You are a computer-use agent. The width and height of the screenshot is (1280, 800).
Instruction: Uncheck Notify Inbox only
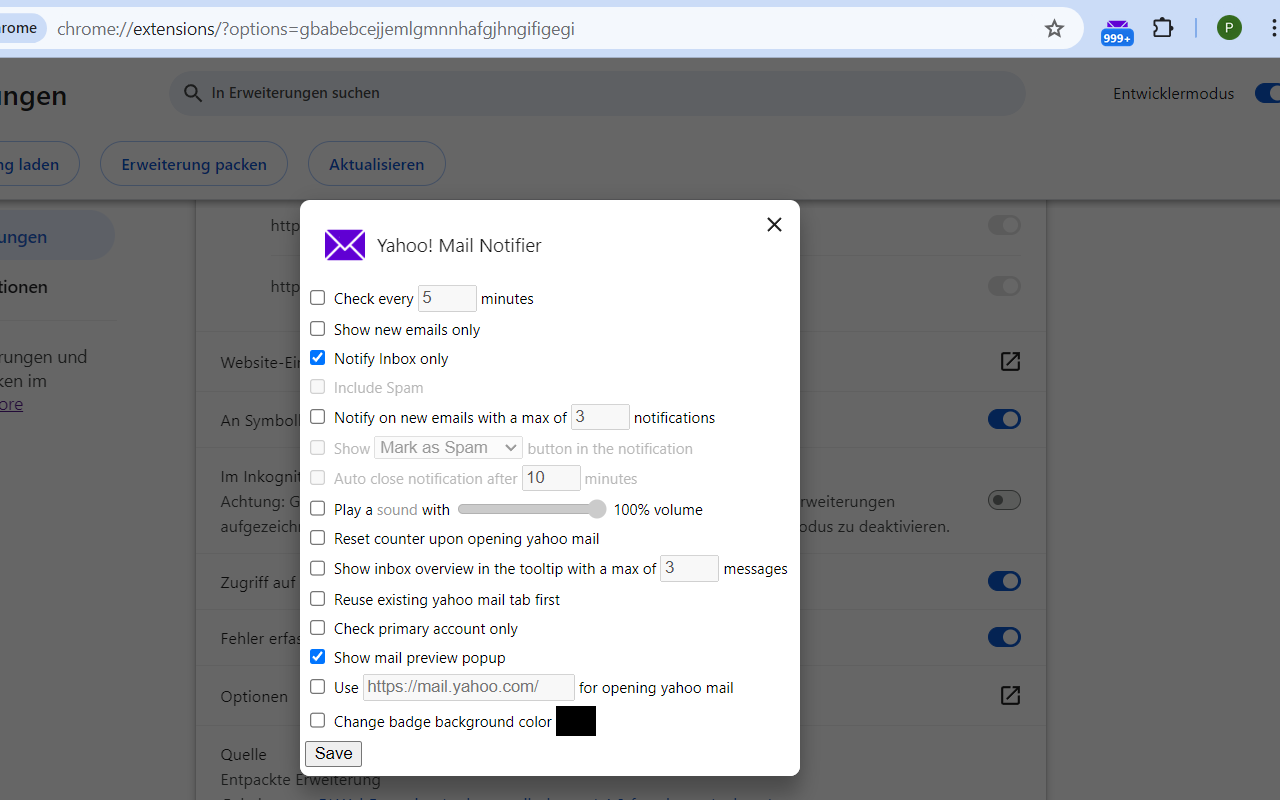(317, 358)
